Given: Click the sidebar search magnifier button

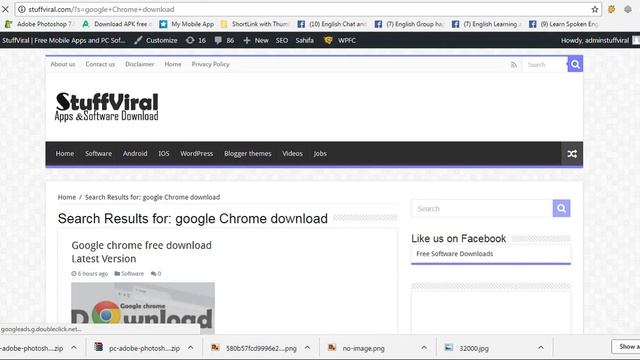Looking at the screenshot, I should [562, 209].
